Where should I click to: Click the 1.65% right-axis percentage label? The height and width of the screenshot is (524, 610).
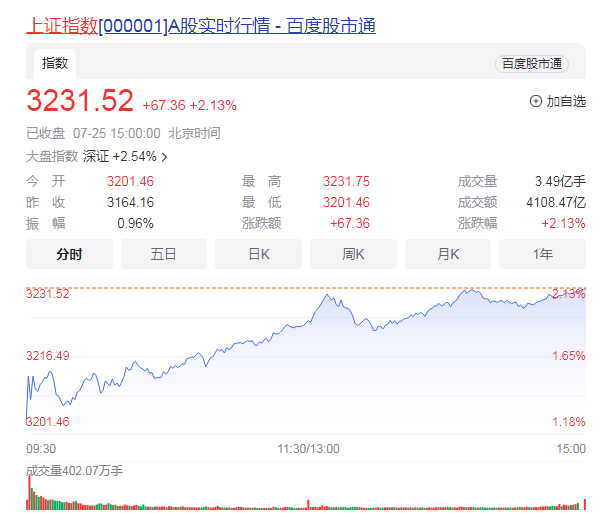click(569, 356)
